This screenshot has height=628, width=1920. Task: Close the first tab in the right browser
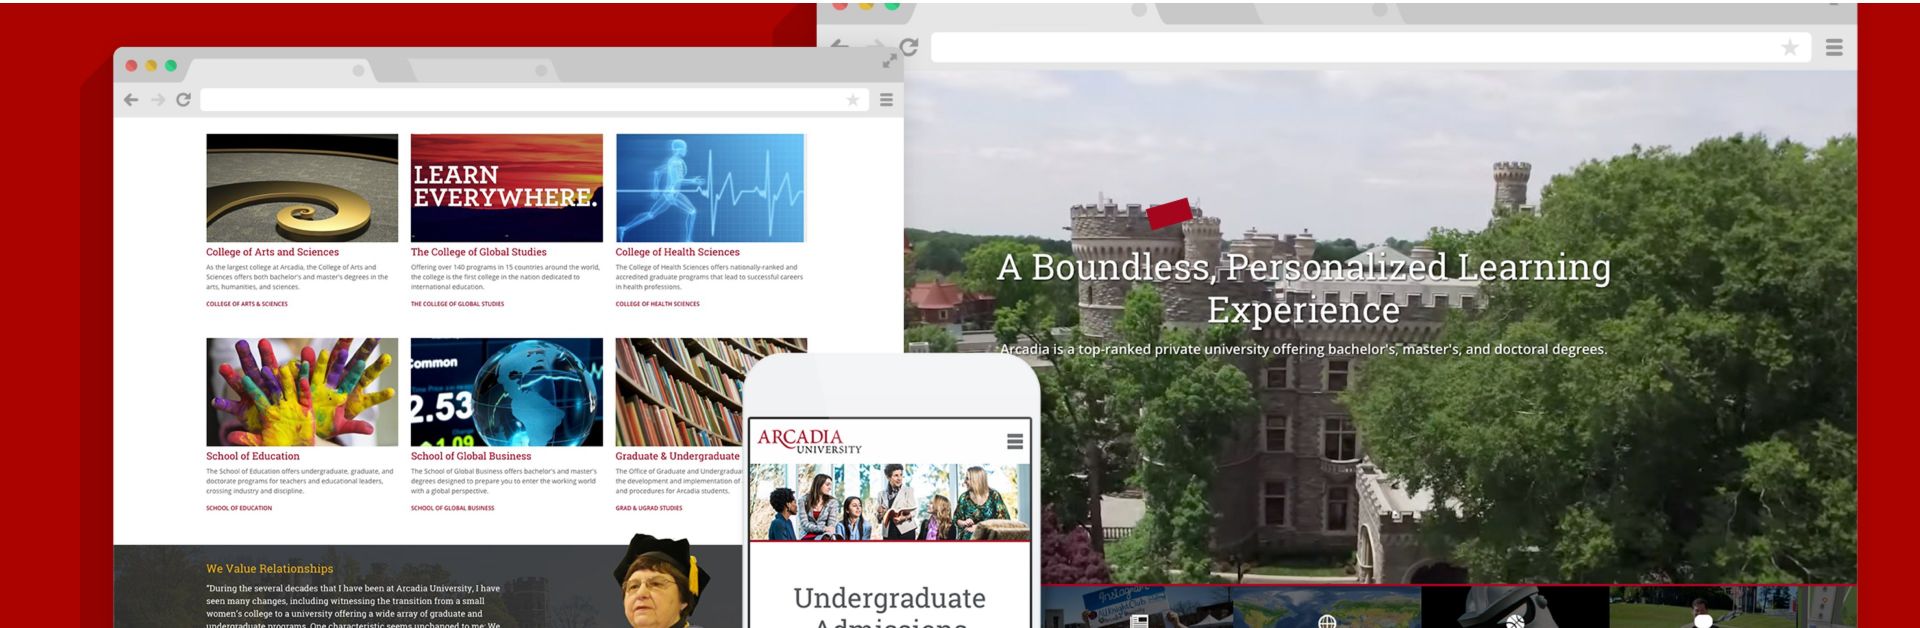(x=1139, y=10)
